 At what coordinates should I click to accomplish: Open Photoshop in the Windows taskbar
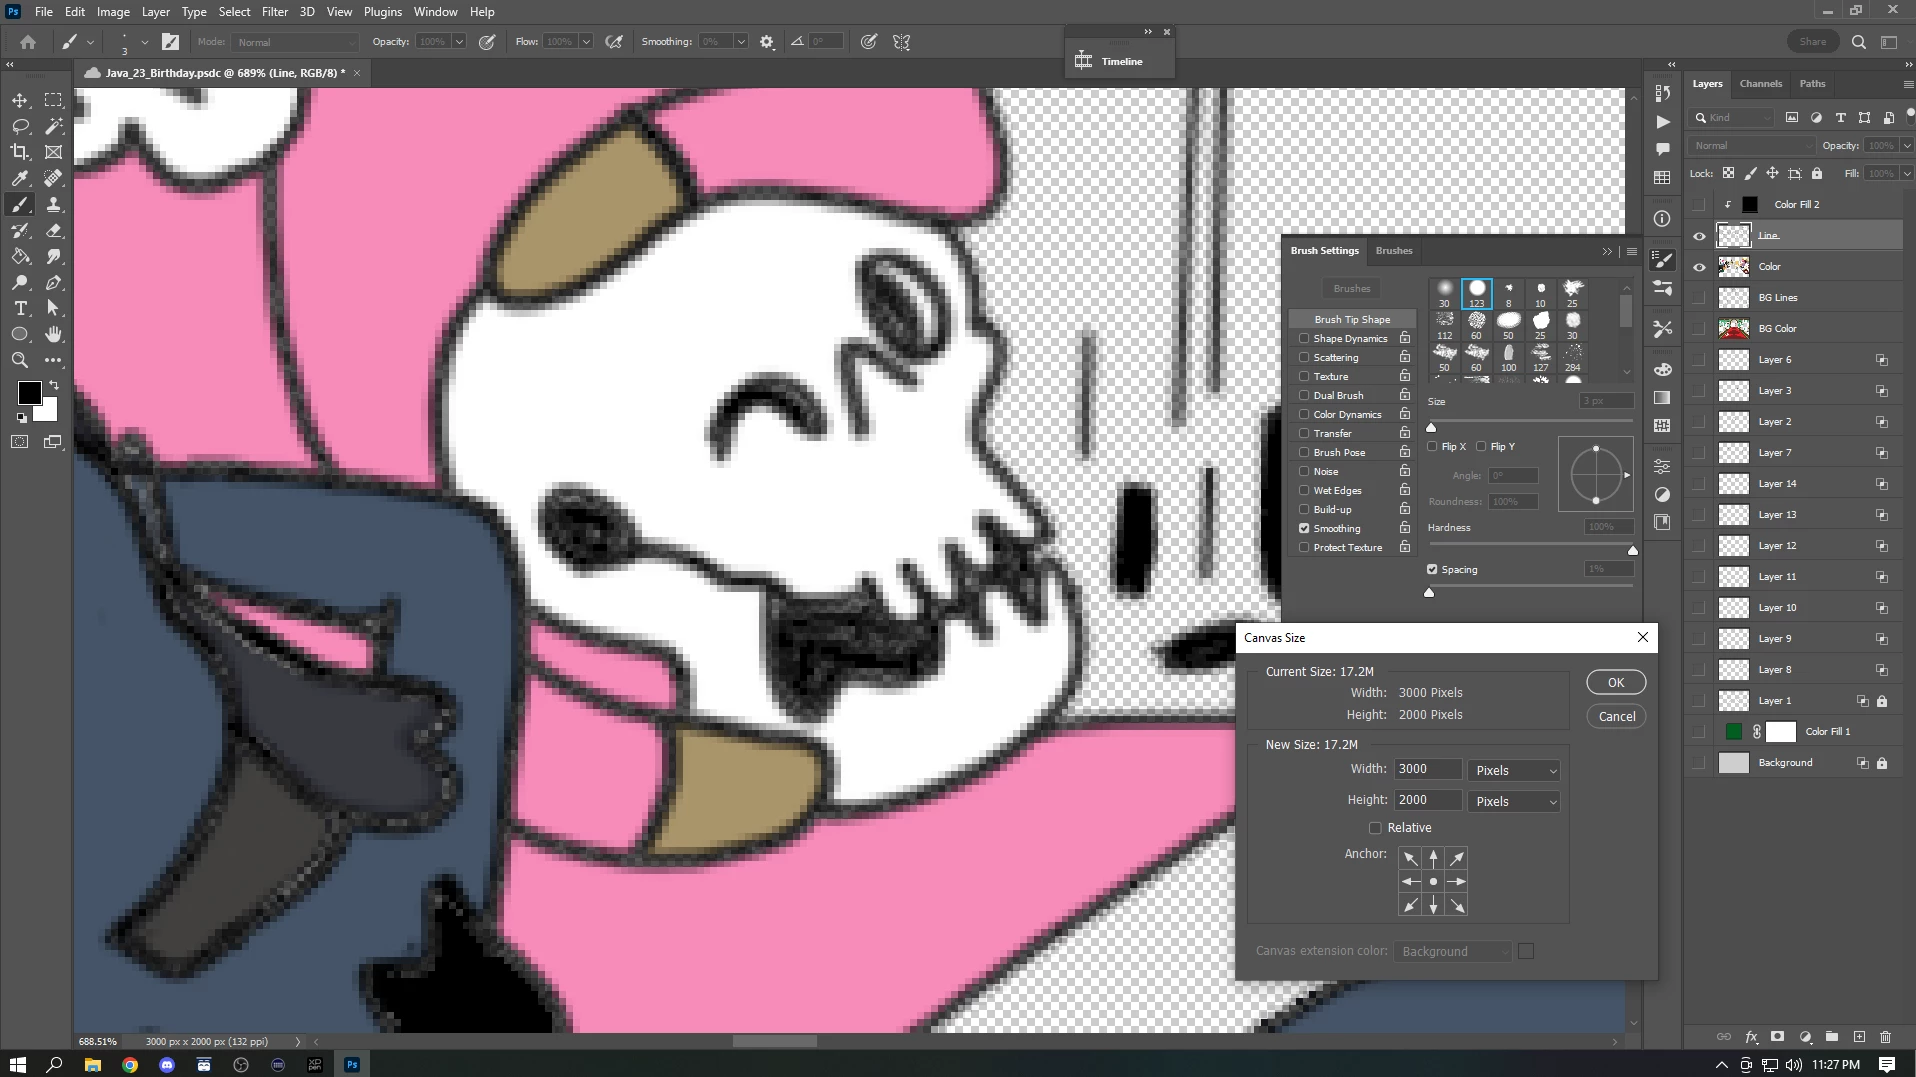(352, 1065)
